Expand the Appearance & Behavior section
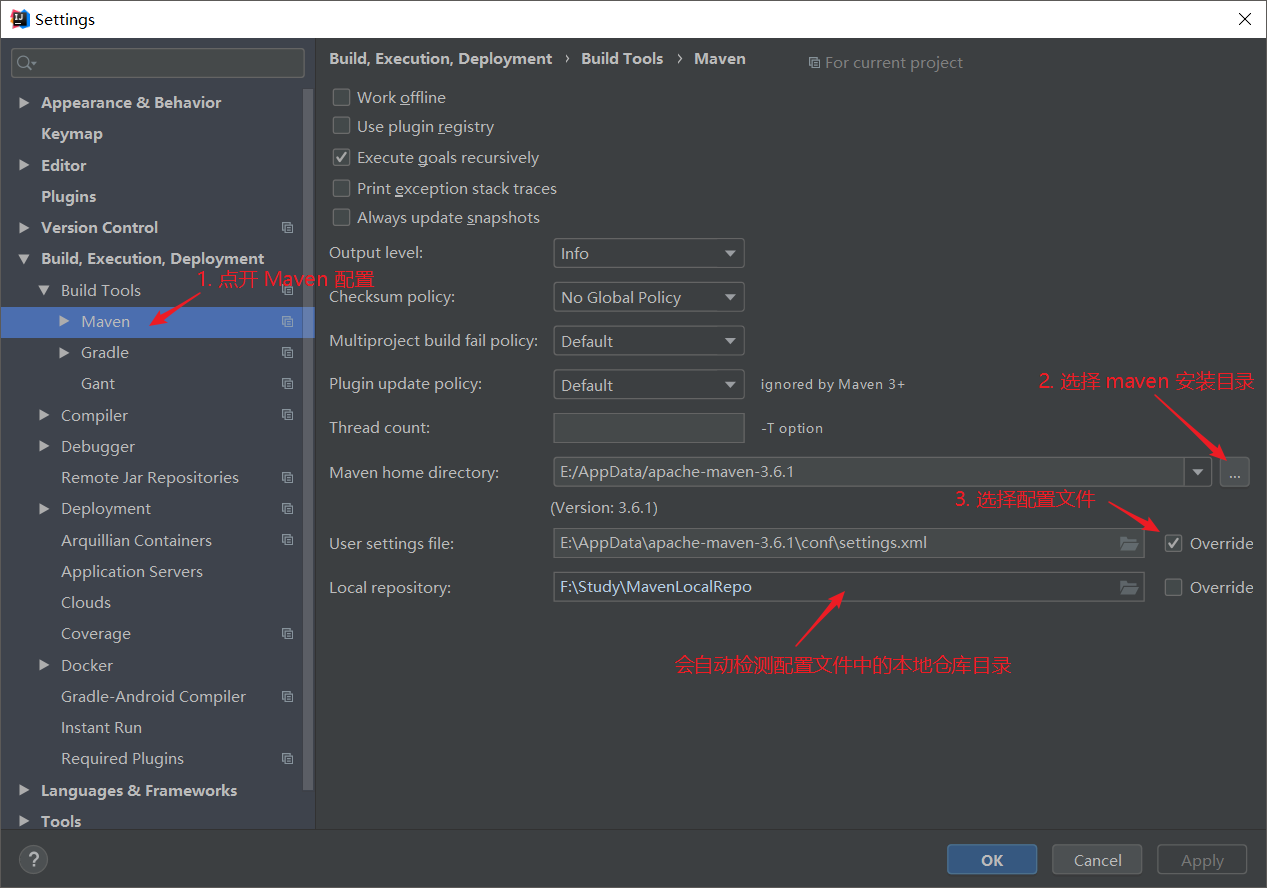Screen dimensions: 1267x888 [x=25, y=103]
